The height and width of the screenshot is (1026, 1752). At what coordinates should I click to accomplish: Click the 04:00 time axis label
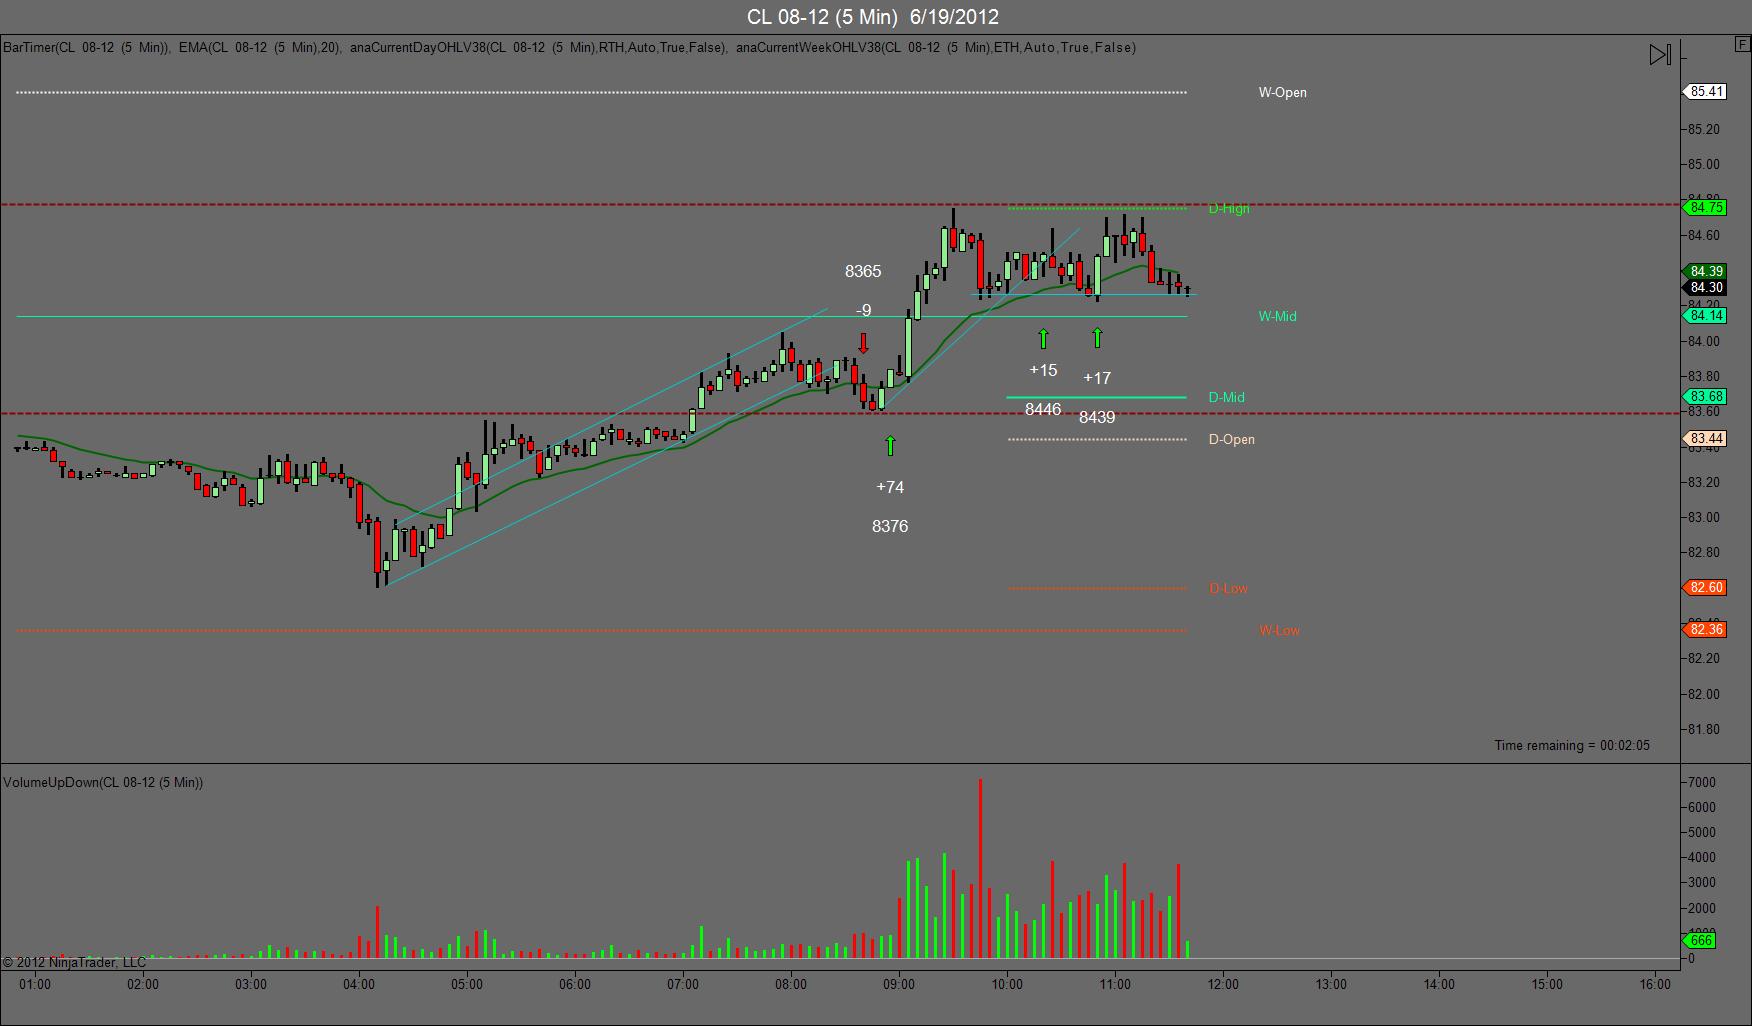click(x=359, y=984)
